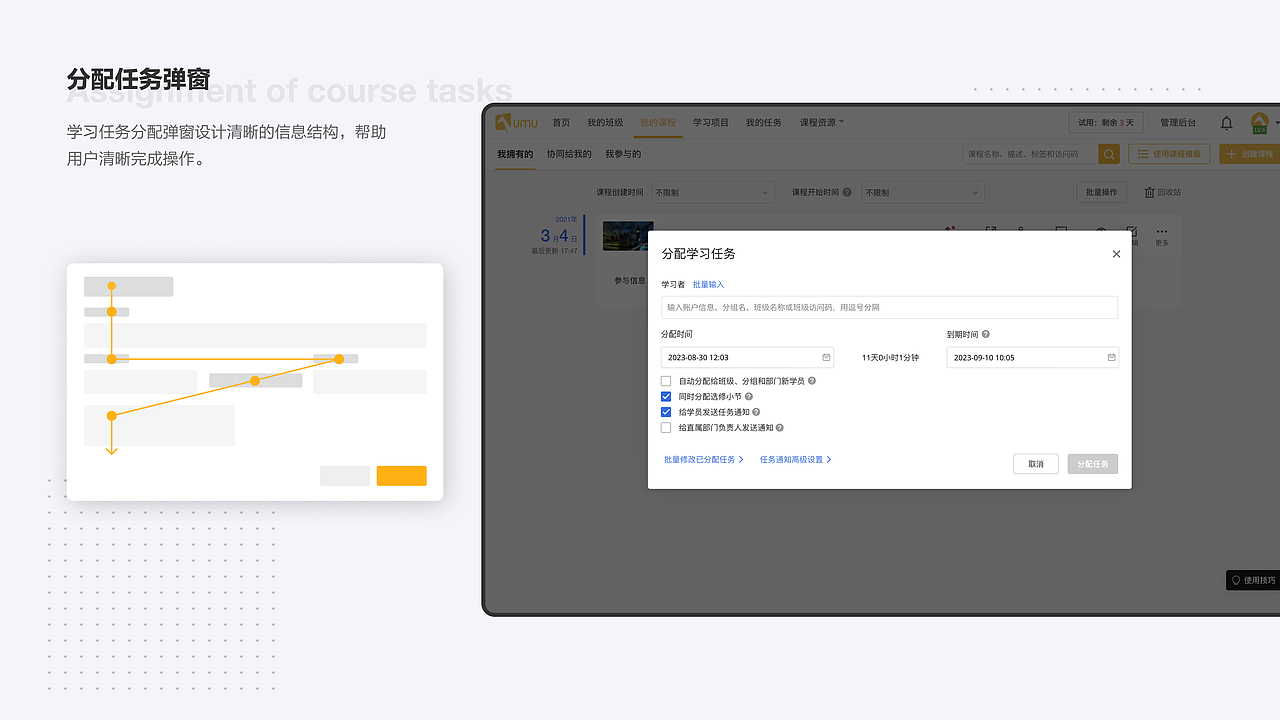Open 任务通知高级设置 link

[796, 460]
